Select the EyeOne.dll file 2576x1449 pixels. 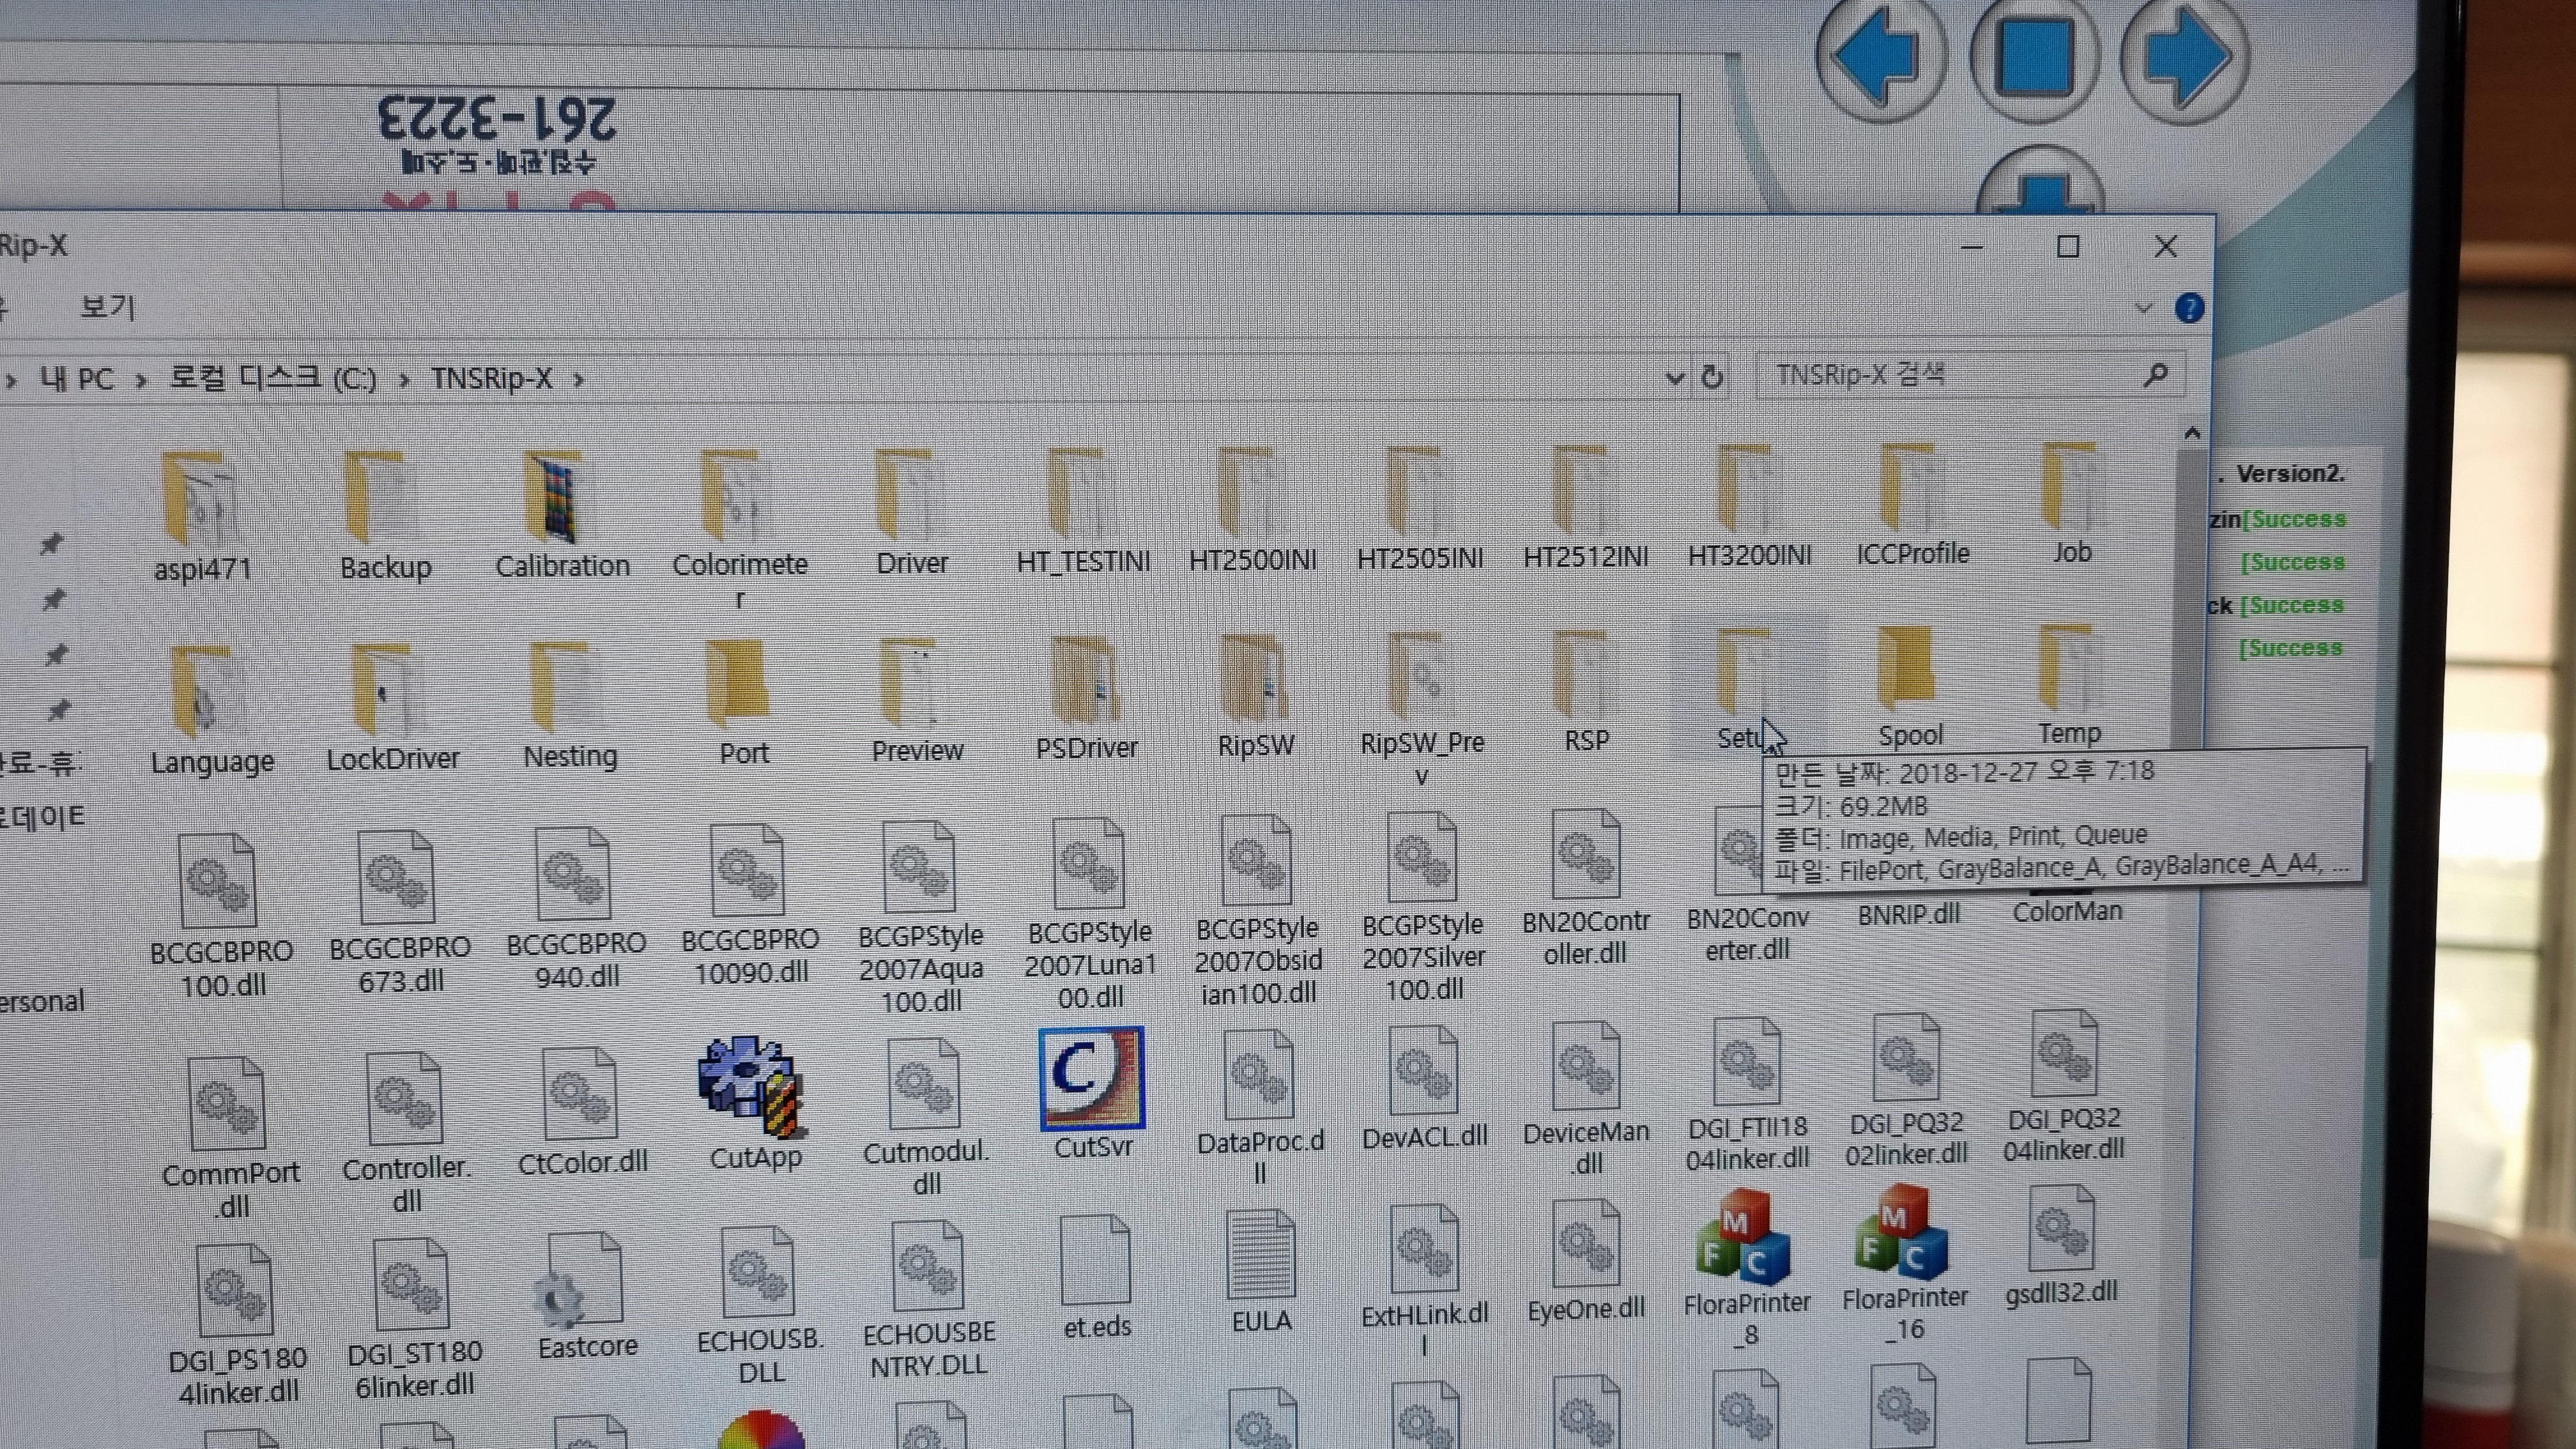pos(1586,1262)
